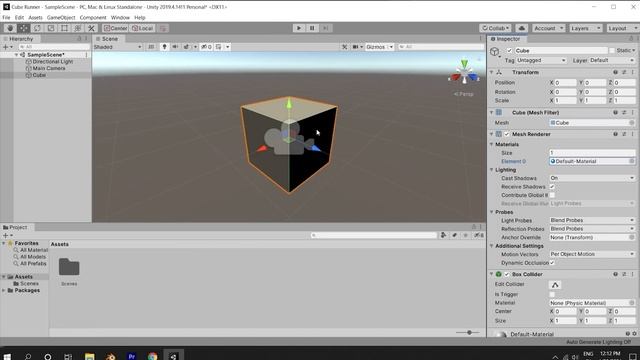Open Chrome from the taskbar
The image size is (640, 360).
click(153, 356)
